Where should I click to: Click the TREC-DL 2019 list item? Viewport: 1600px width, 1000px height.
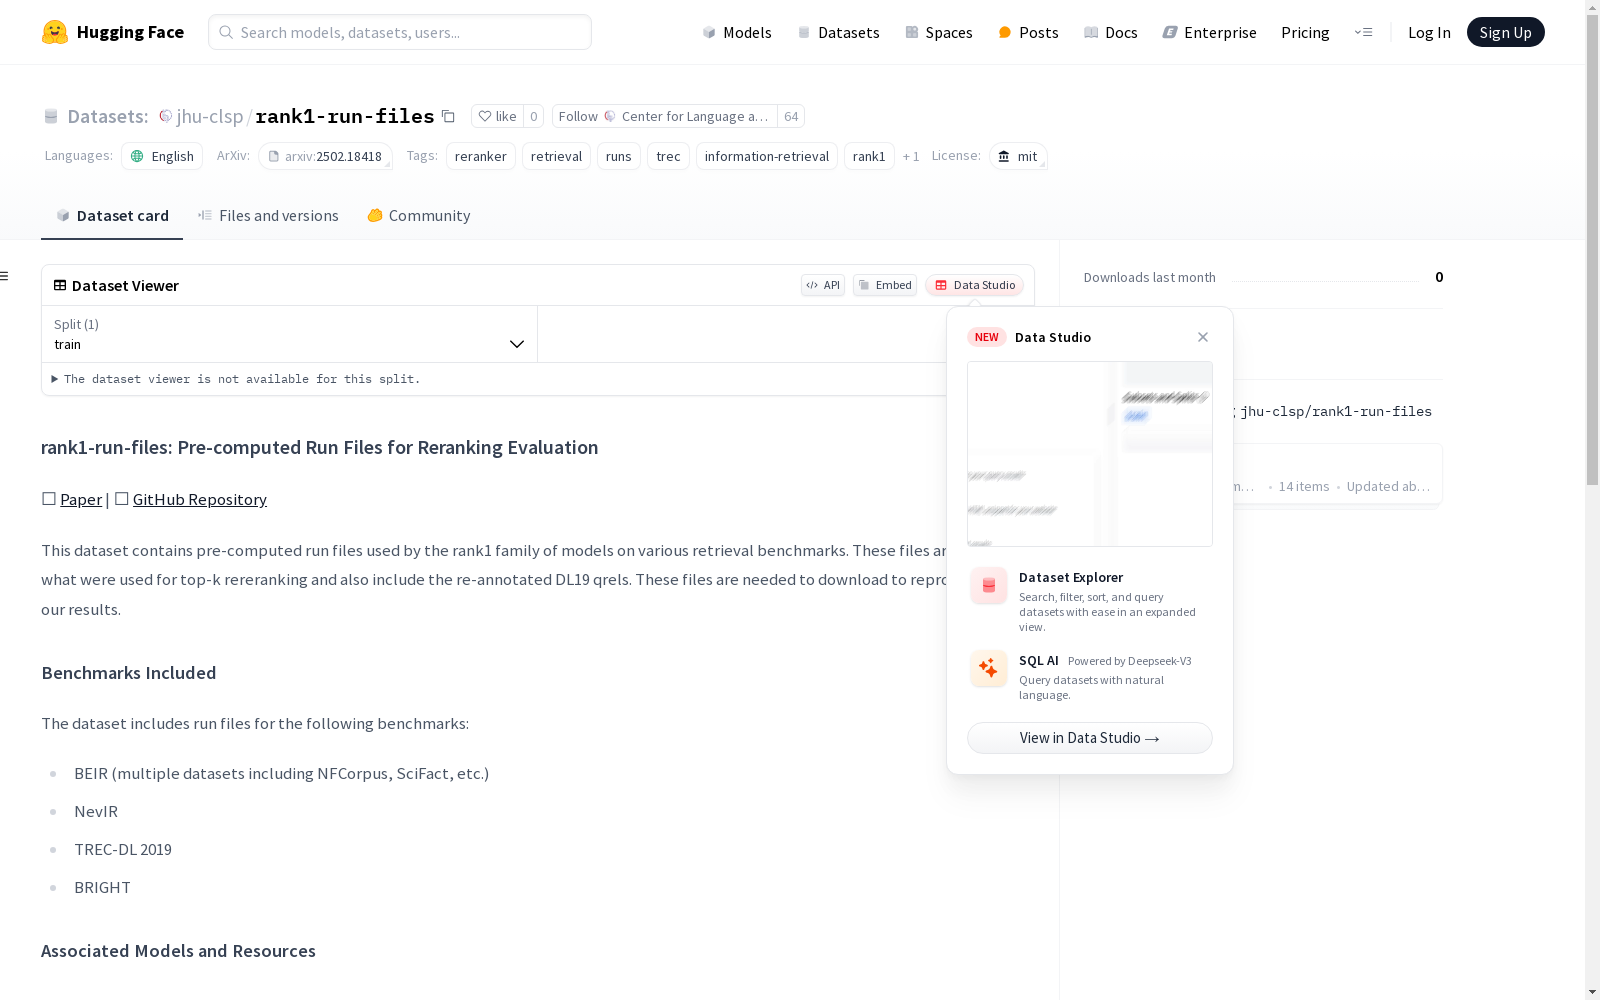(123, 849)
